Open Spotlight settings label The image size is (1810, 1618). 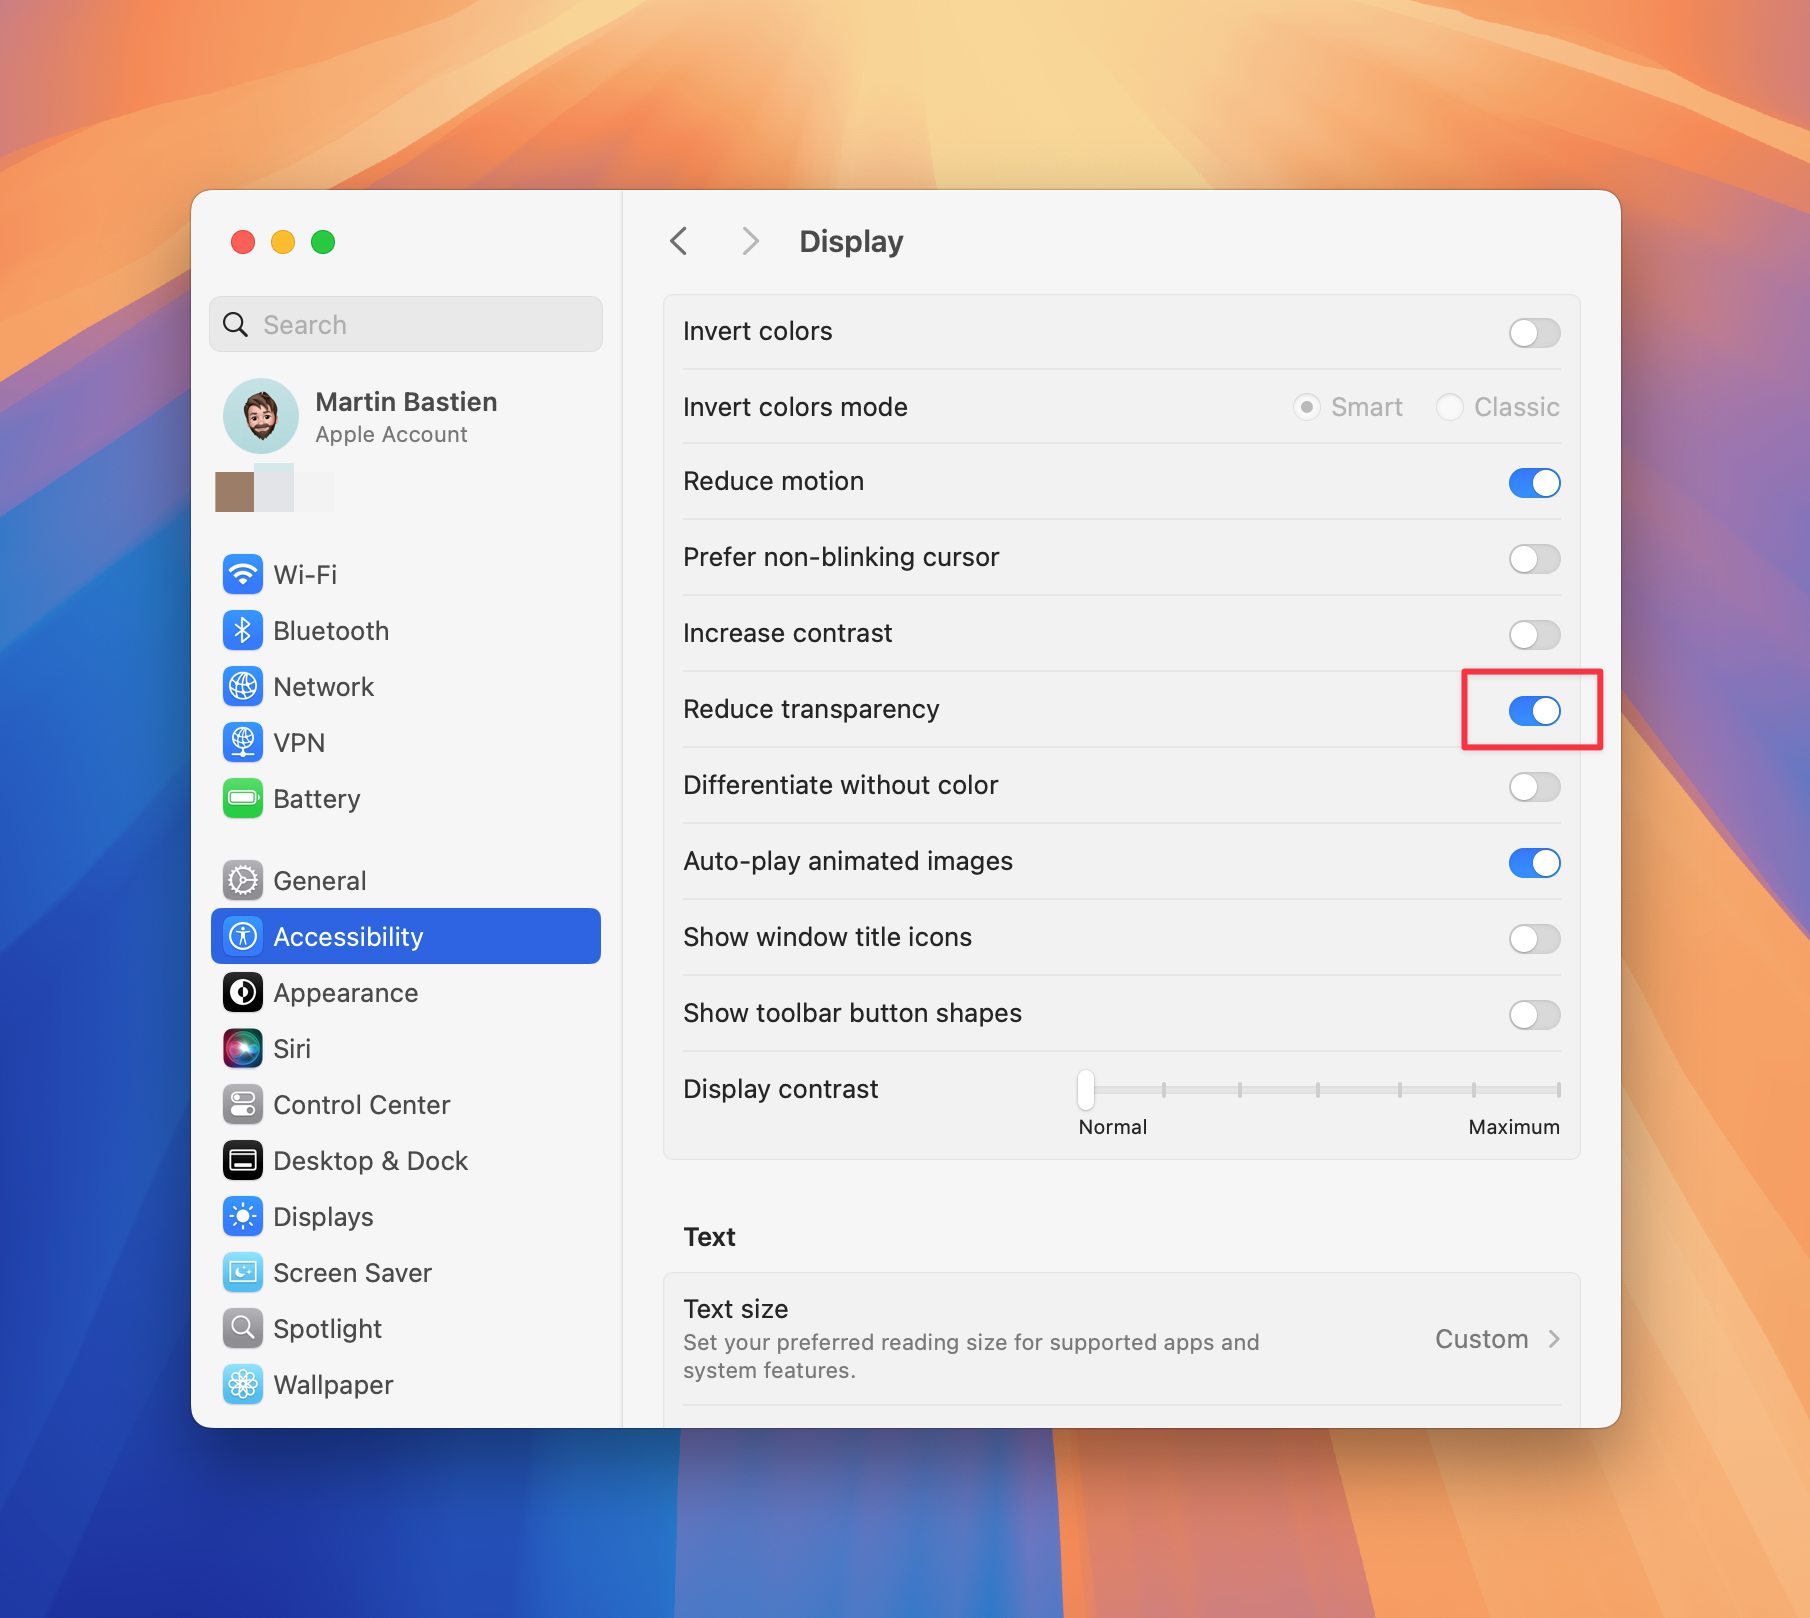click(327, 1329)
